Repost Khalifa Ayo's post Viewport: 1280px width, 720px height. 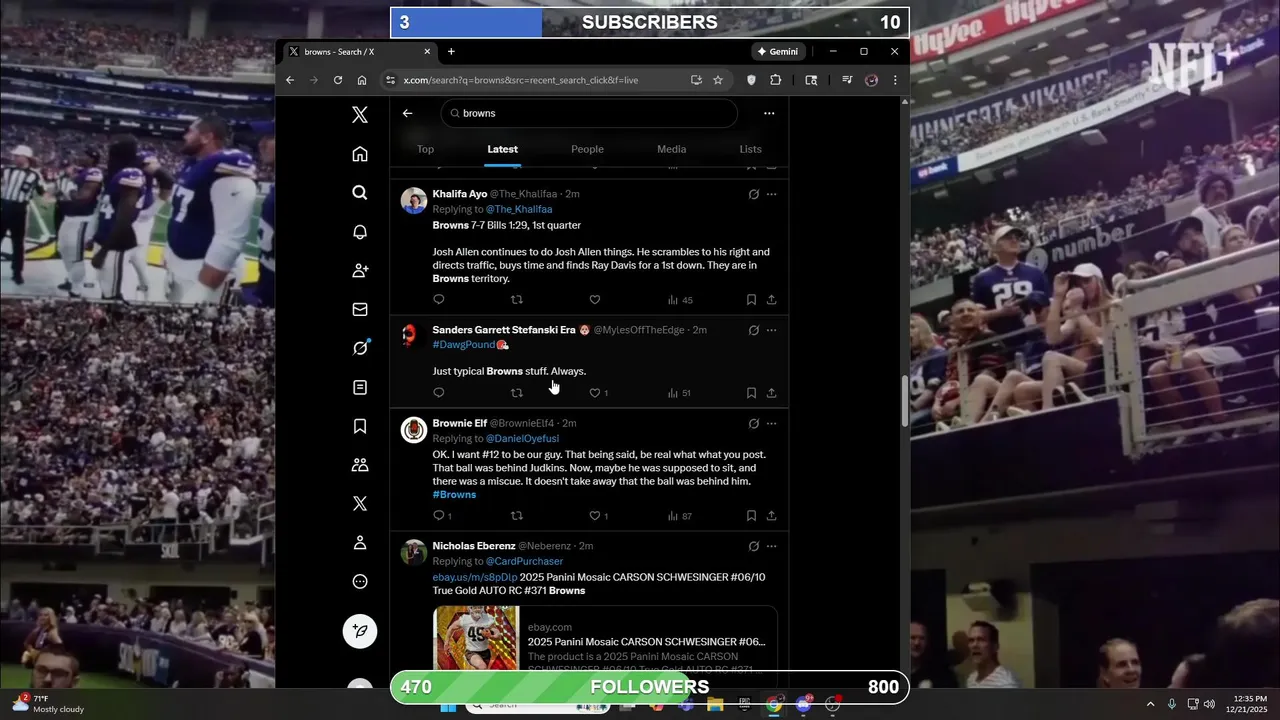coord(517,299)
